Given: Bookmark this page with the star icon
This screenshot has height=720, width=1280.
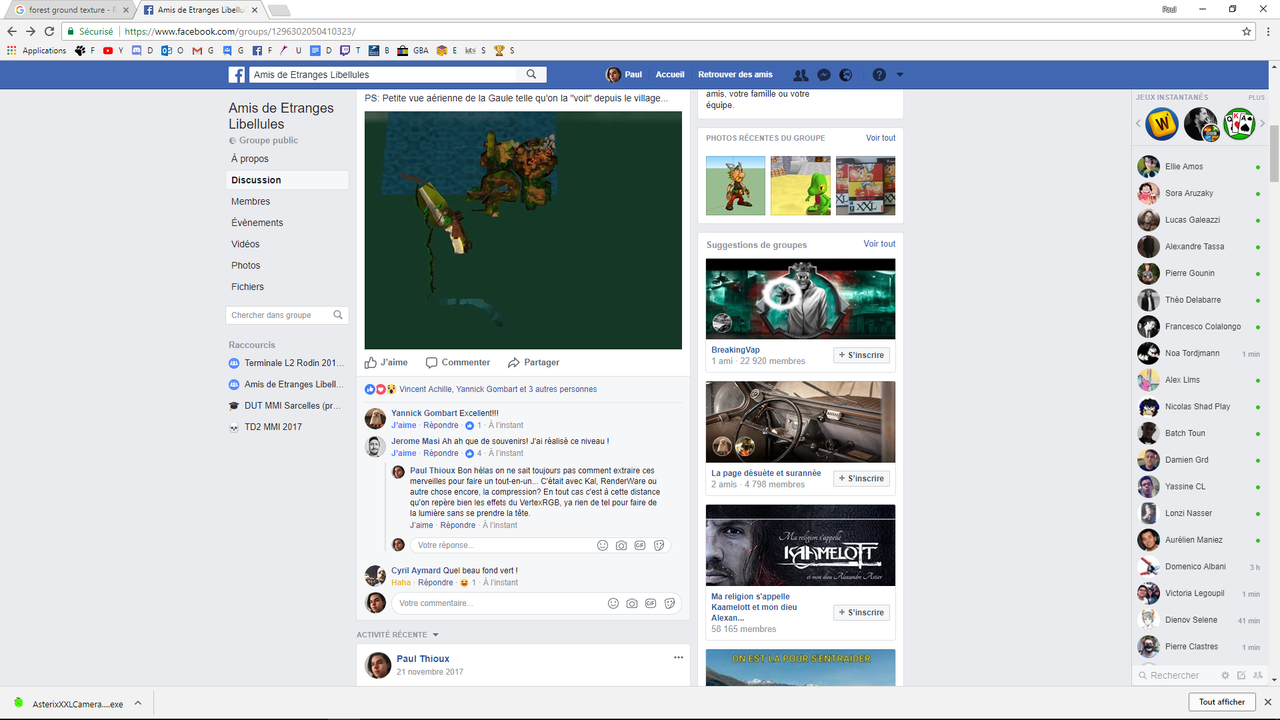Looking at the screenshot, I should (1247, 32).
